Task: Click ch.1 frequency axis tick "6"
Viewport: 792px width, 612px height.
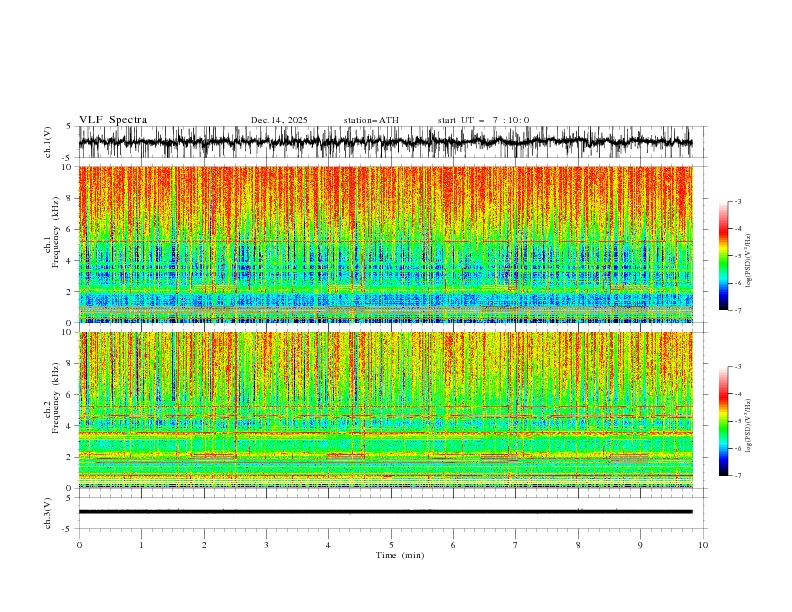Action: tap(70, 230)
